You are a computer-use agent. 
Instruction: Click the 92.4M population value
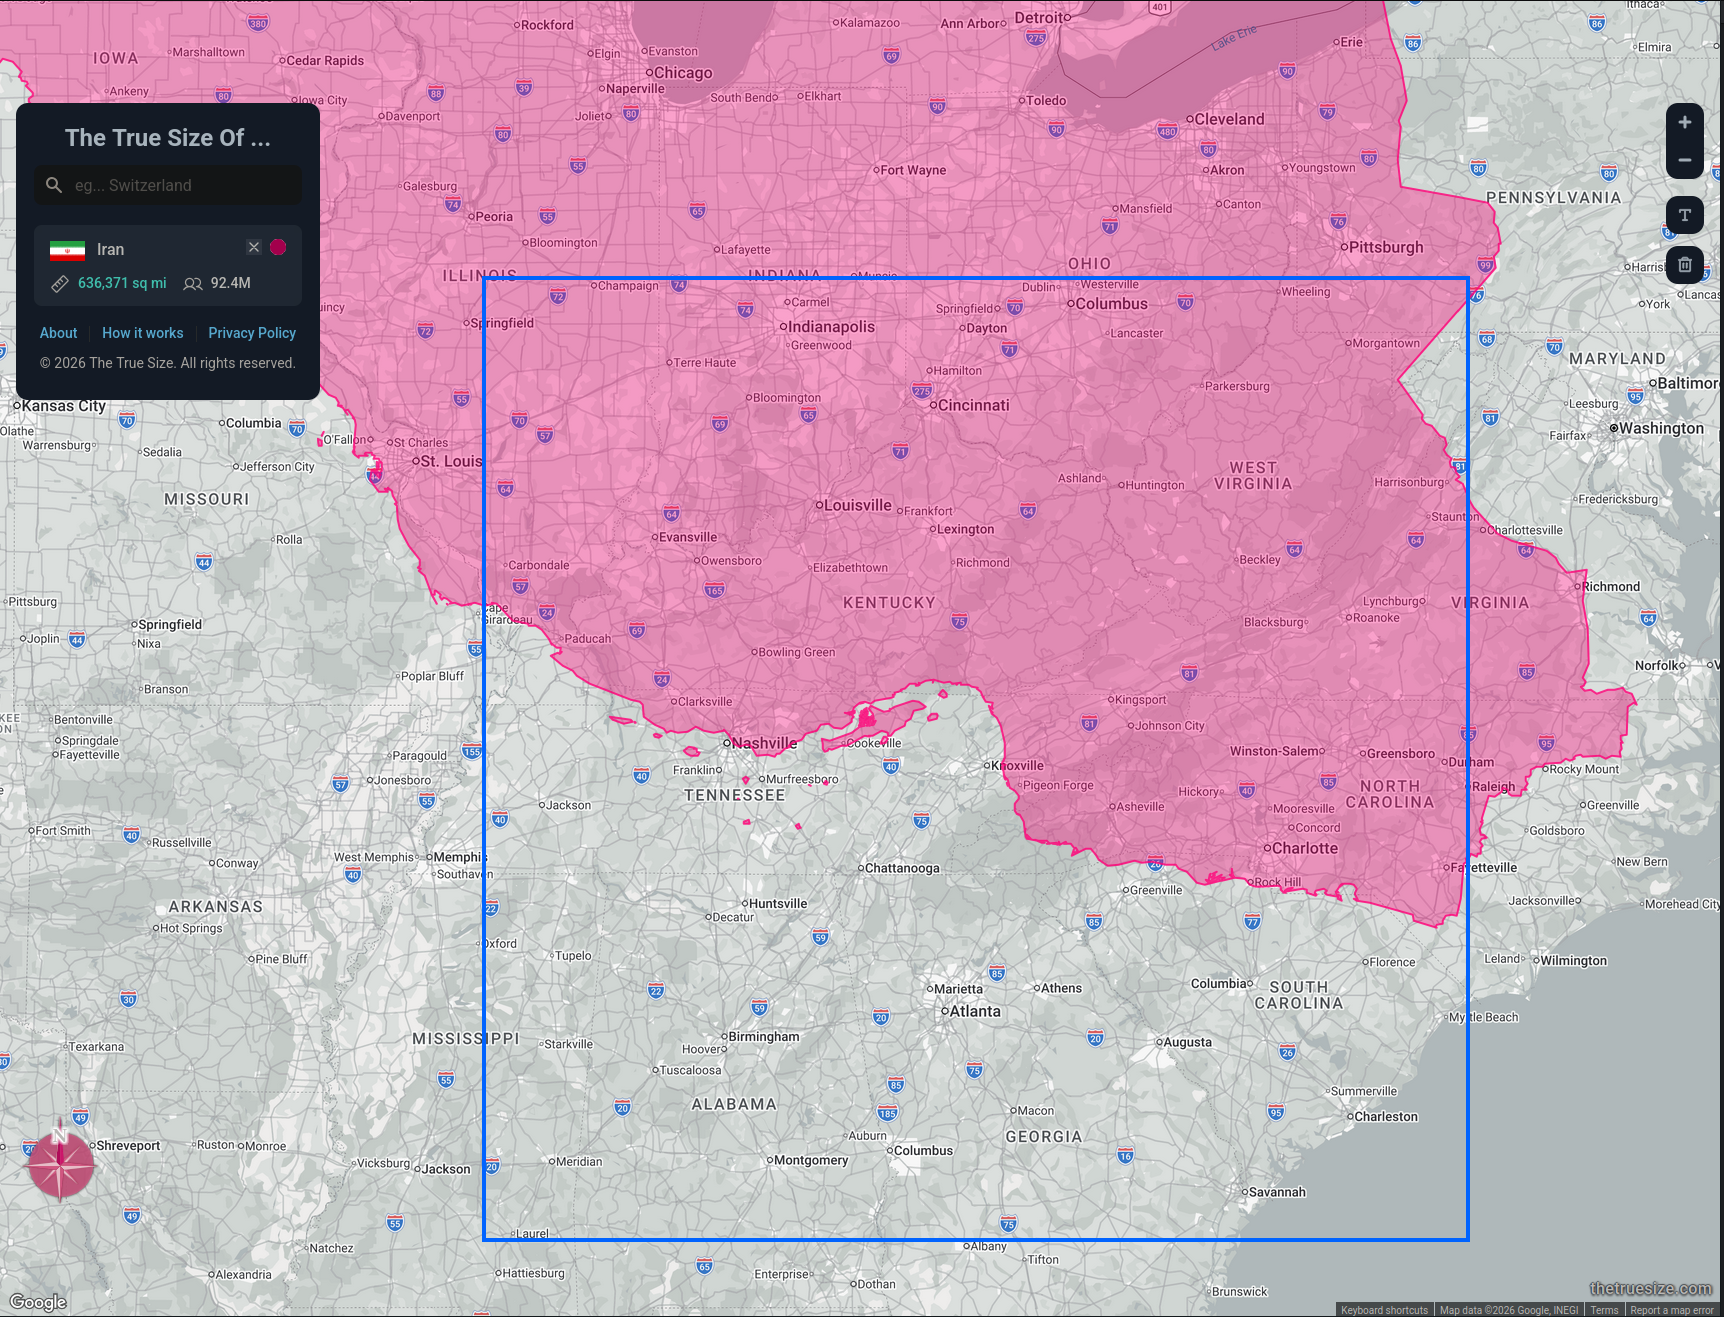click(231, 283)
